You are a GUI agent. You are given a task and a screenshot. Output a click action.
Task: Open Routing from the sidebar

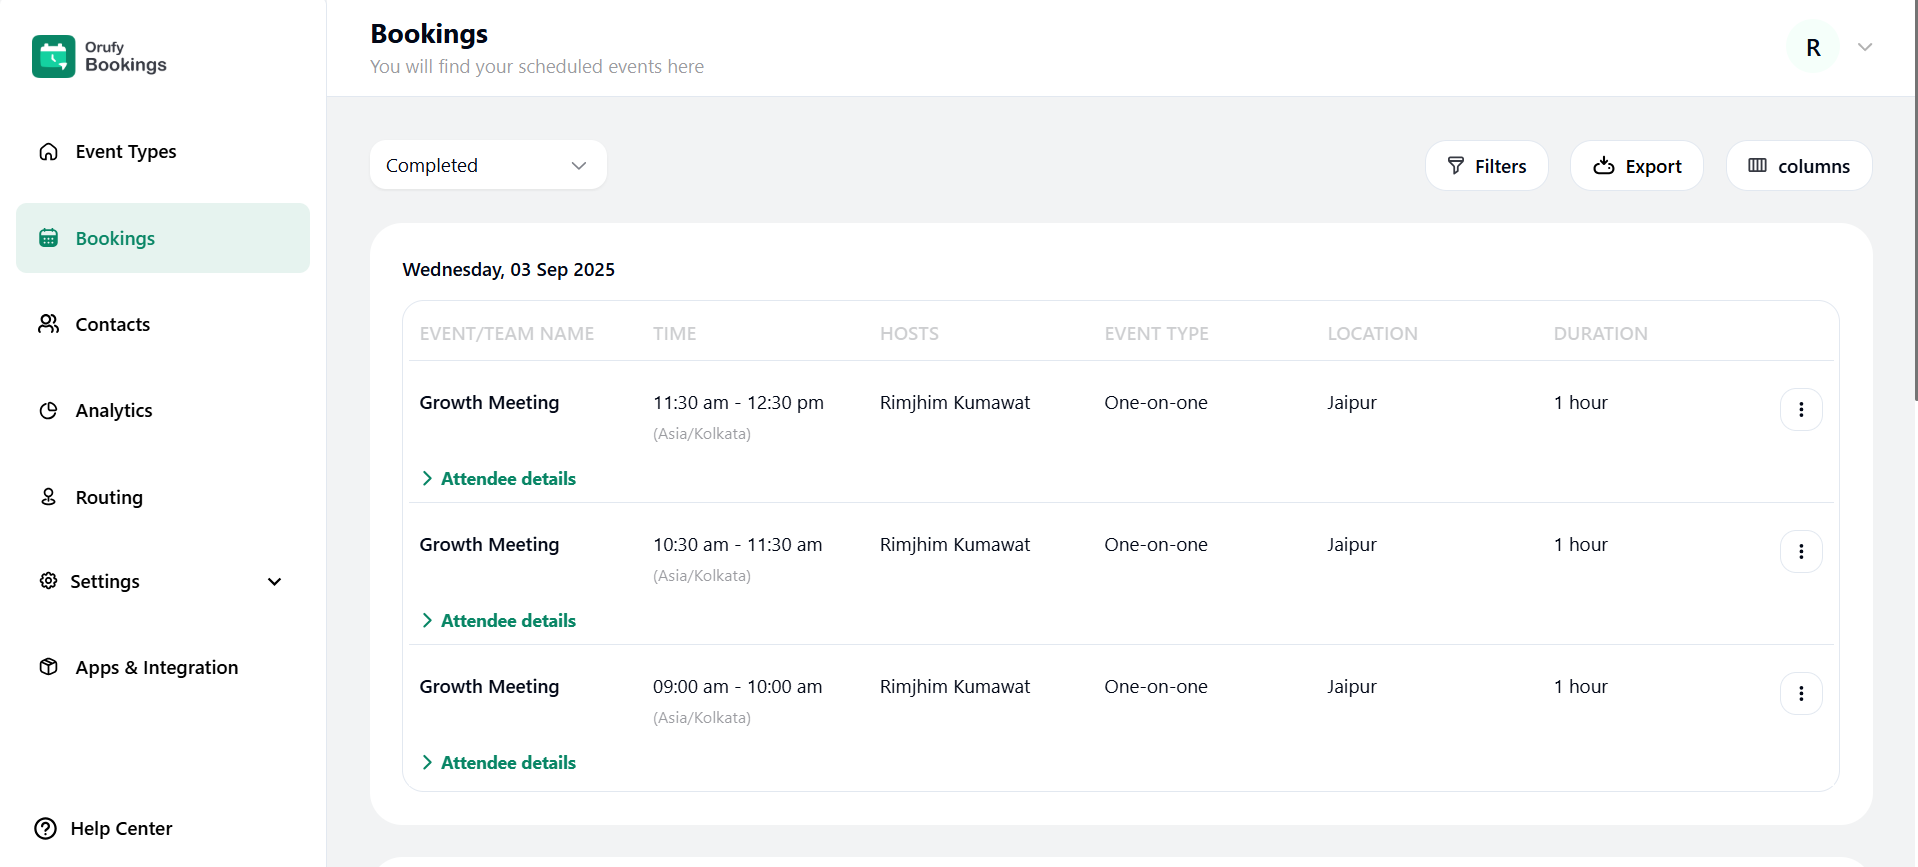pos(109,498)
